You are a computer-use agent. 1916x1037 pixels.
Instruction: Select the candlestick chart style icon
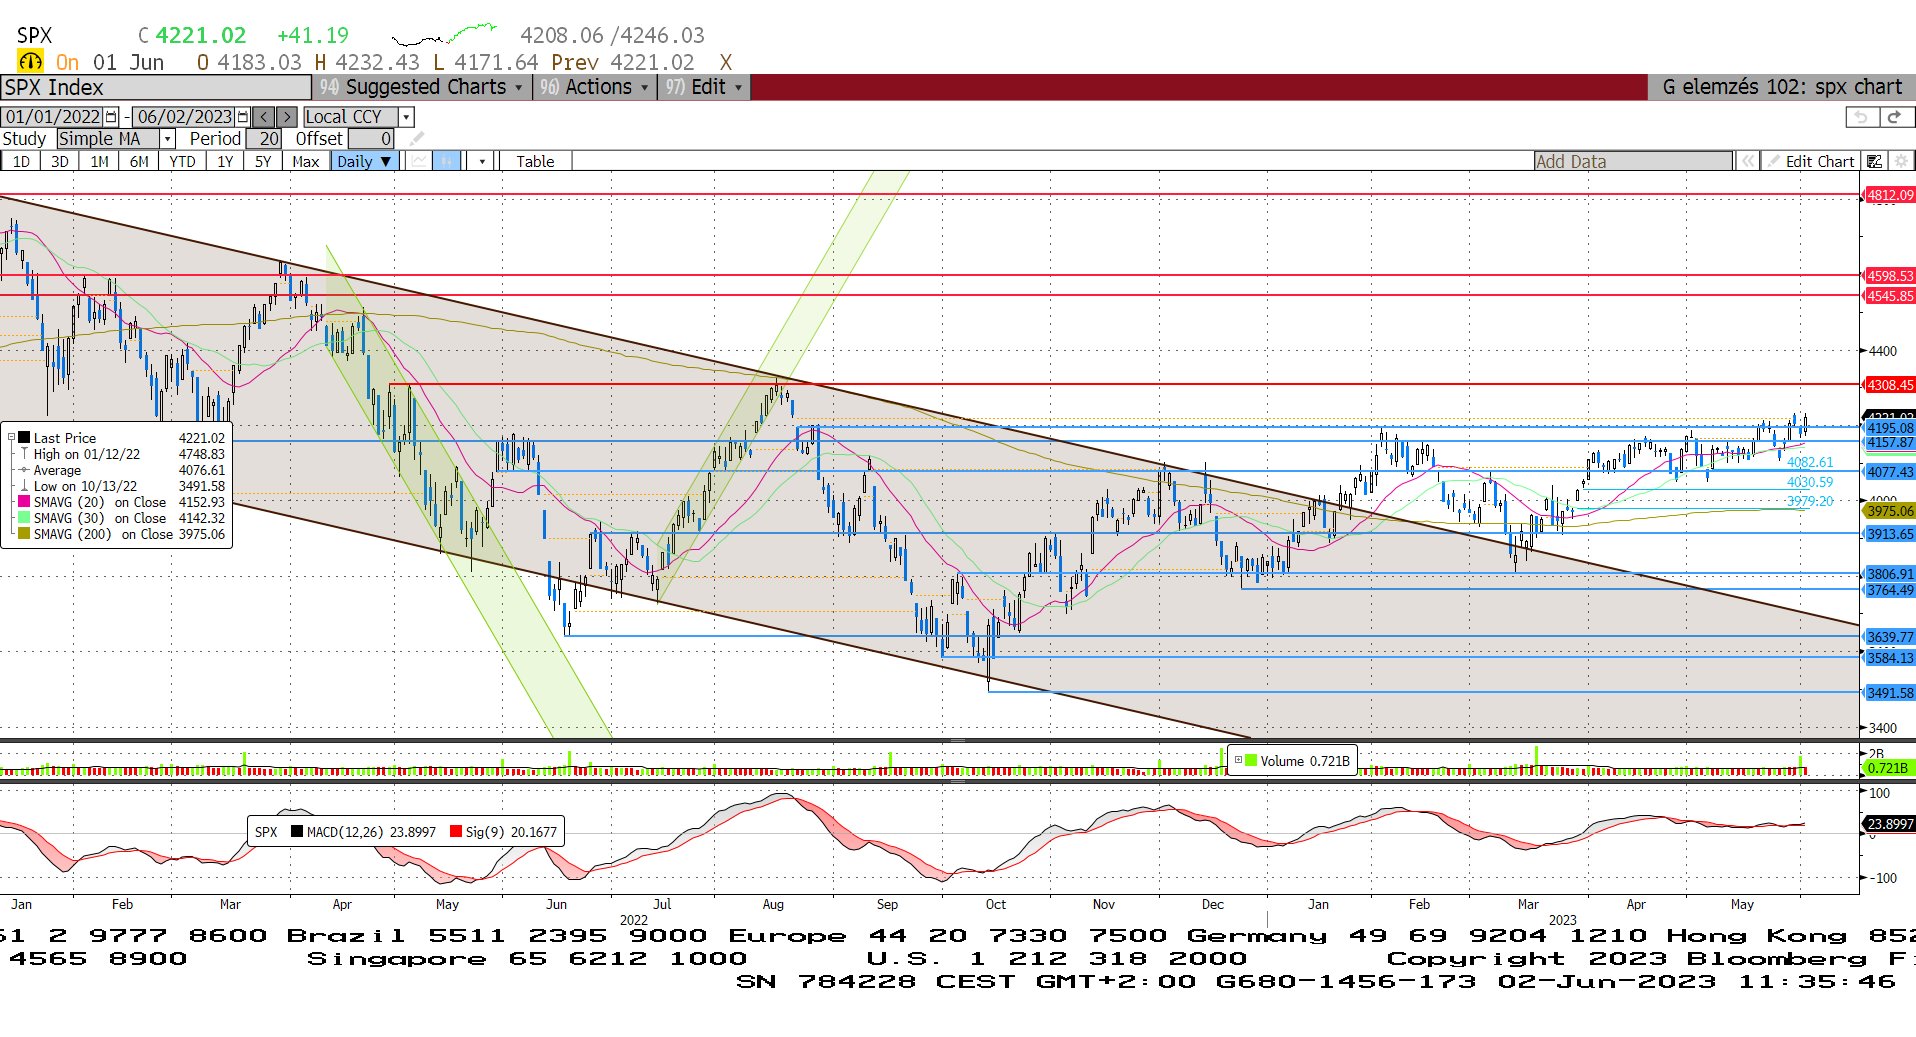pos(447,161)
